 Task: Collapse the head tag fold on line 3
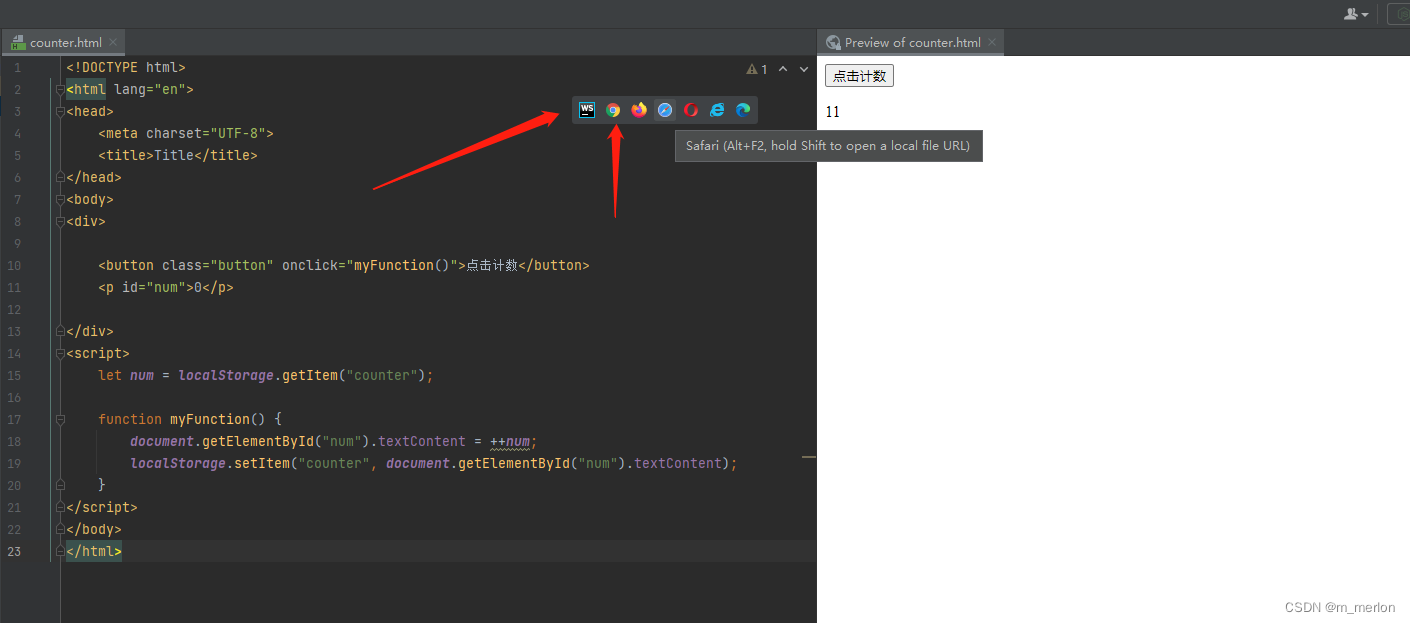click(60, 111)
